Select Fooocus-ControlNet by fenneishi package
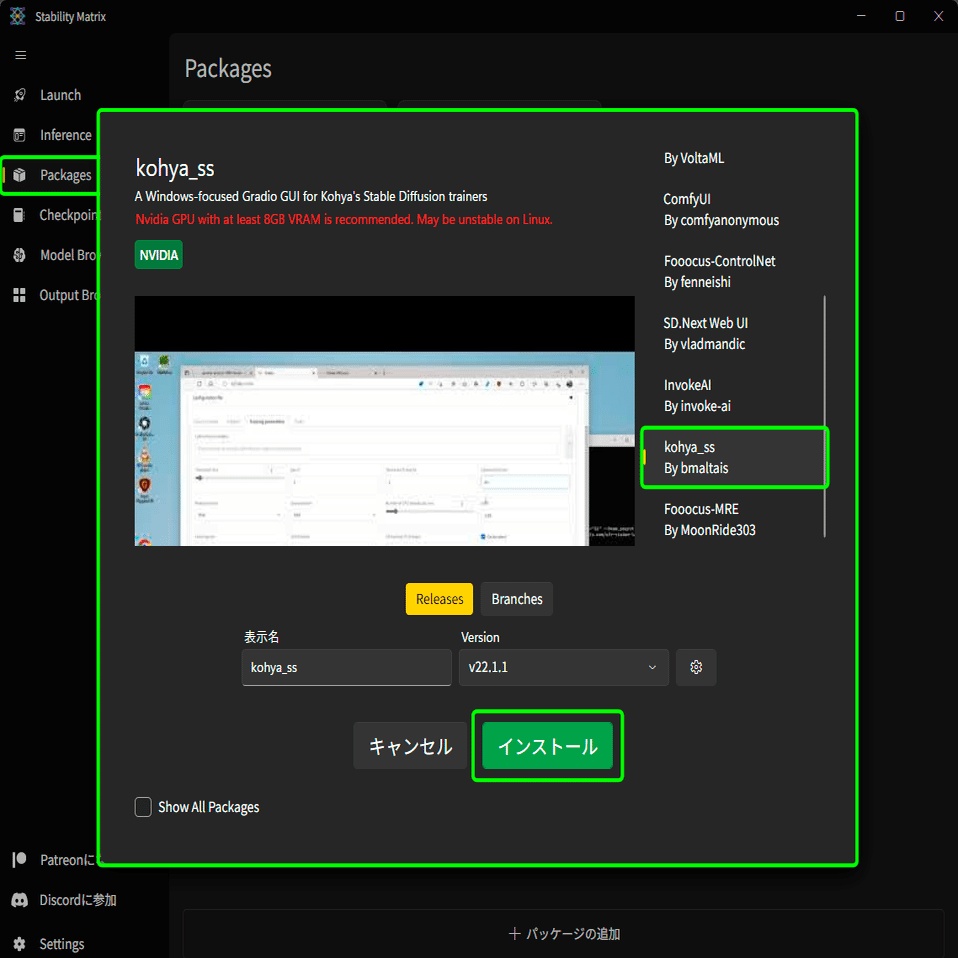Image resolution: width=958 pixels, height=958 pixels. click(733, 271)
